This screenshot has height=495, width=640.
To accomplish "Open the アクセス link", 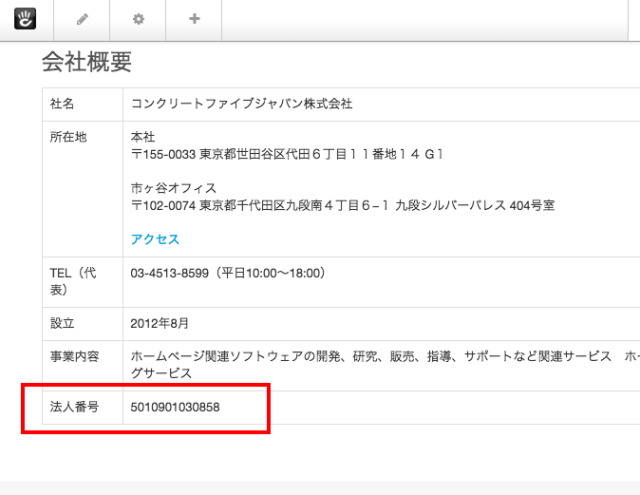I will click(155, 239).
